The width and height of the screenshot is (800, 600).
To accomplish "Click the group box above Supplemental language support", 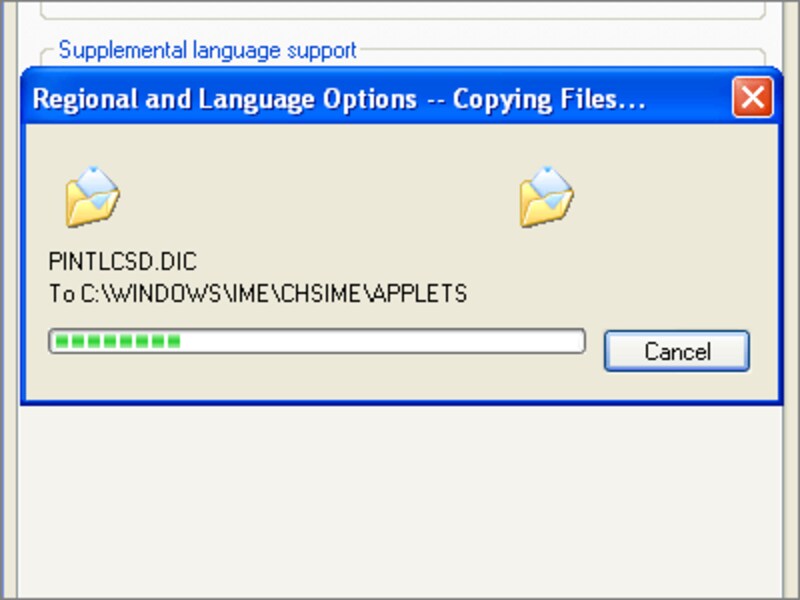I will (400, 10).
